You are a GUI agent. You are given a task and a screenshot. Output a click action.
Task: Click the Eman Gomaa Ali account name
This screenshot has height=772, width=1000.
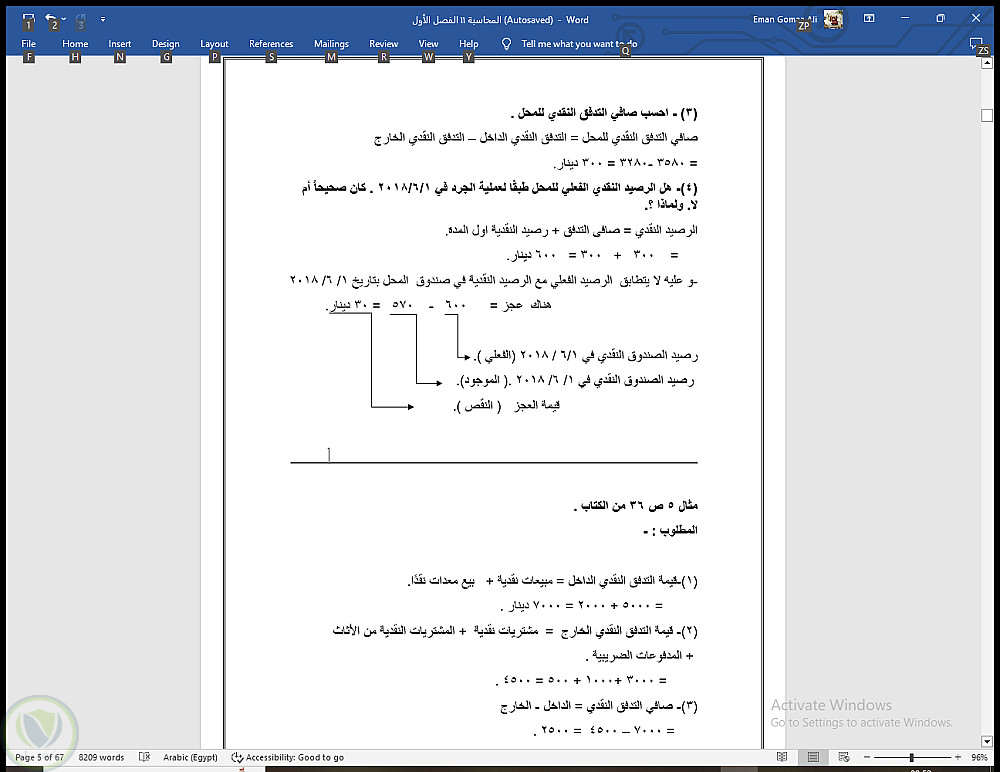pos(784,19)
